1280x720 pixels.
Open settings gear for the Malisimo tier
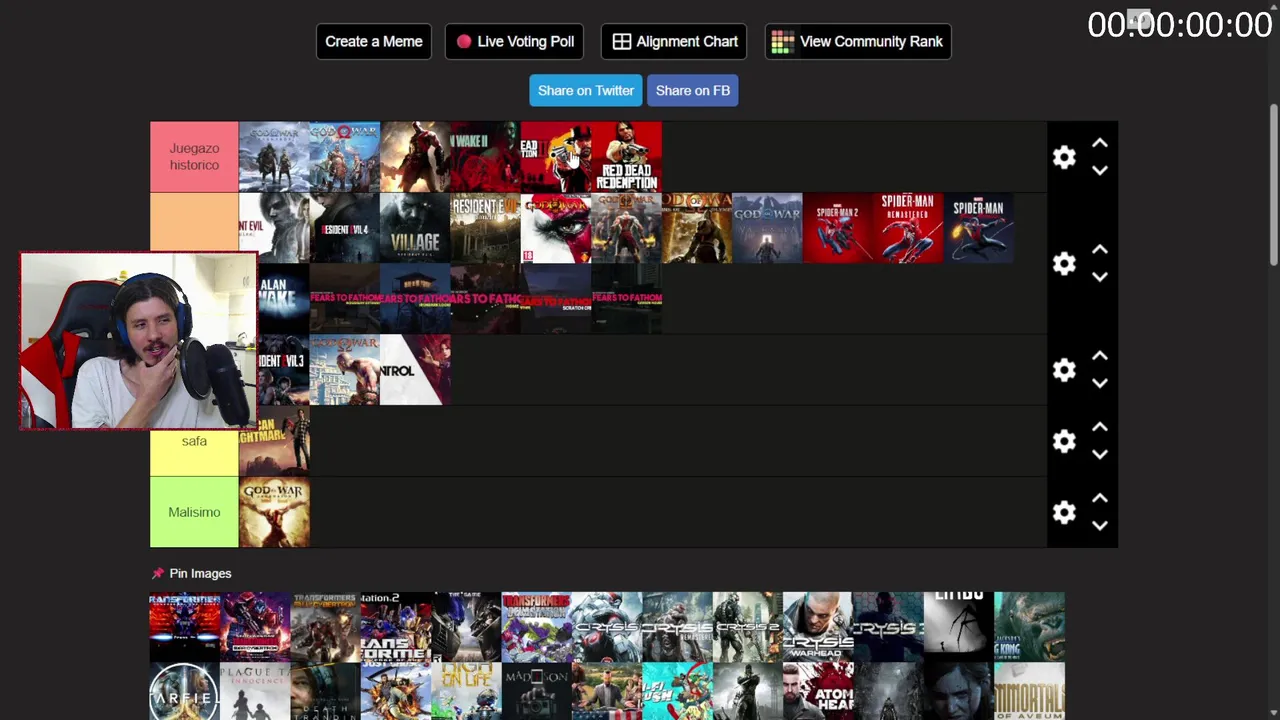[x=1064, y=512]
